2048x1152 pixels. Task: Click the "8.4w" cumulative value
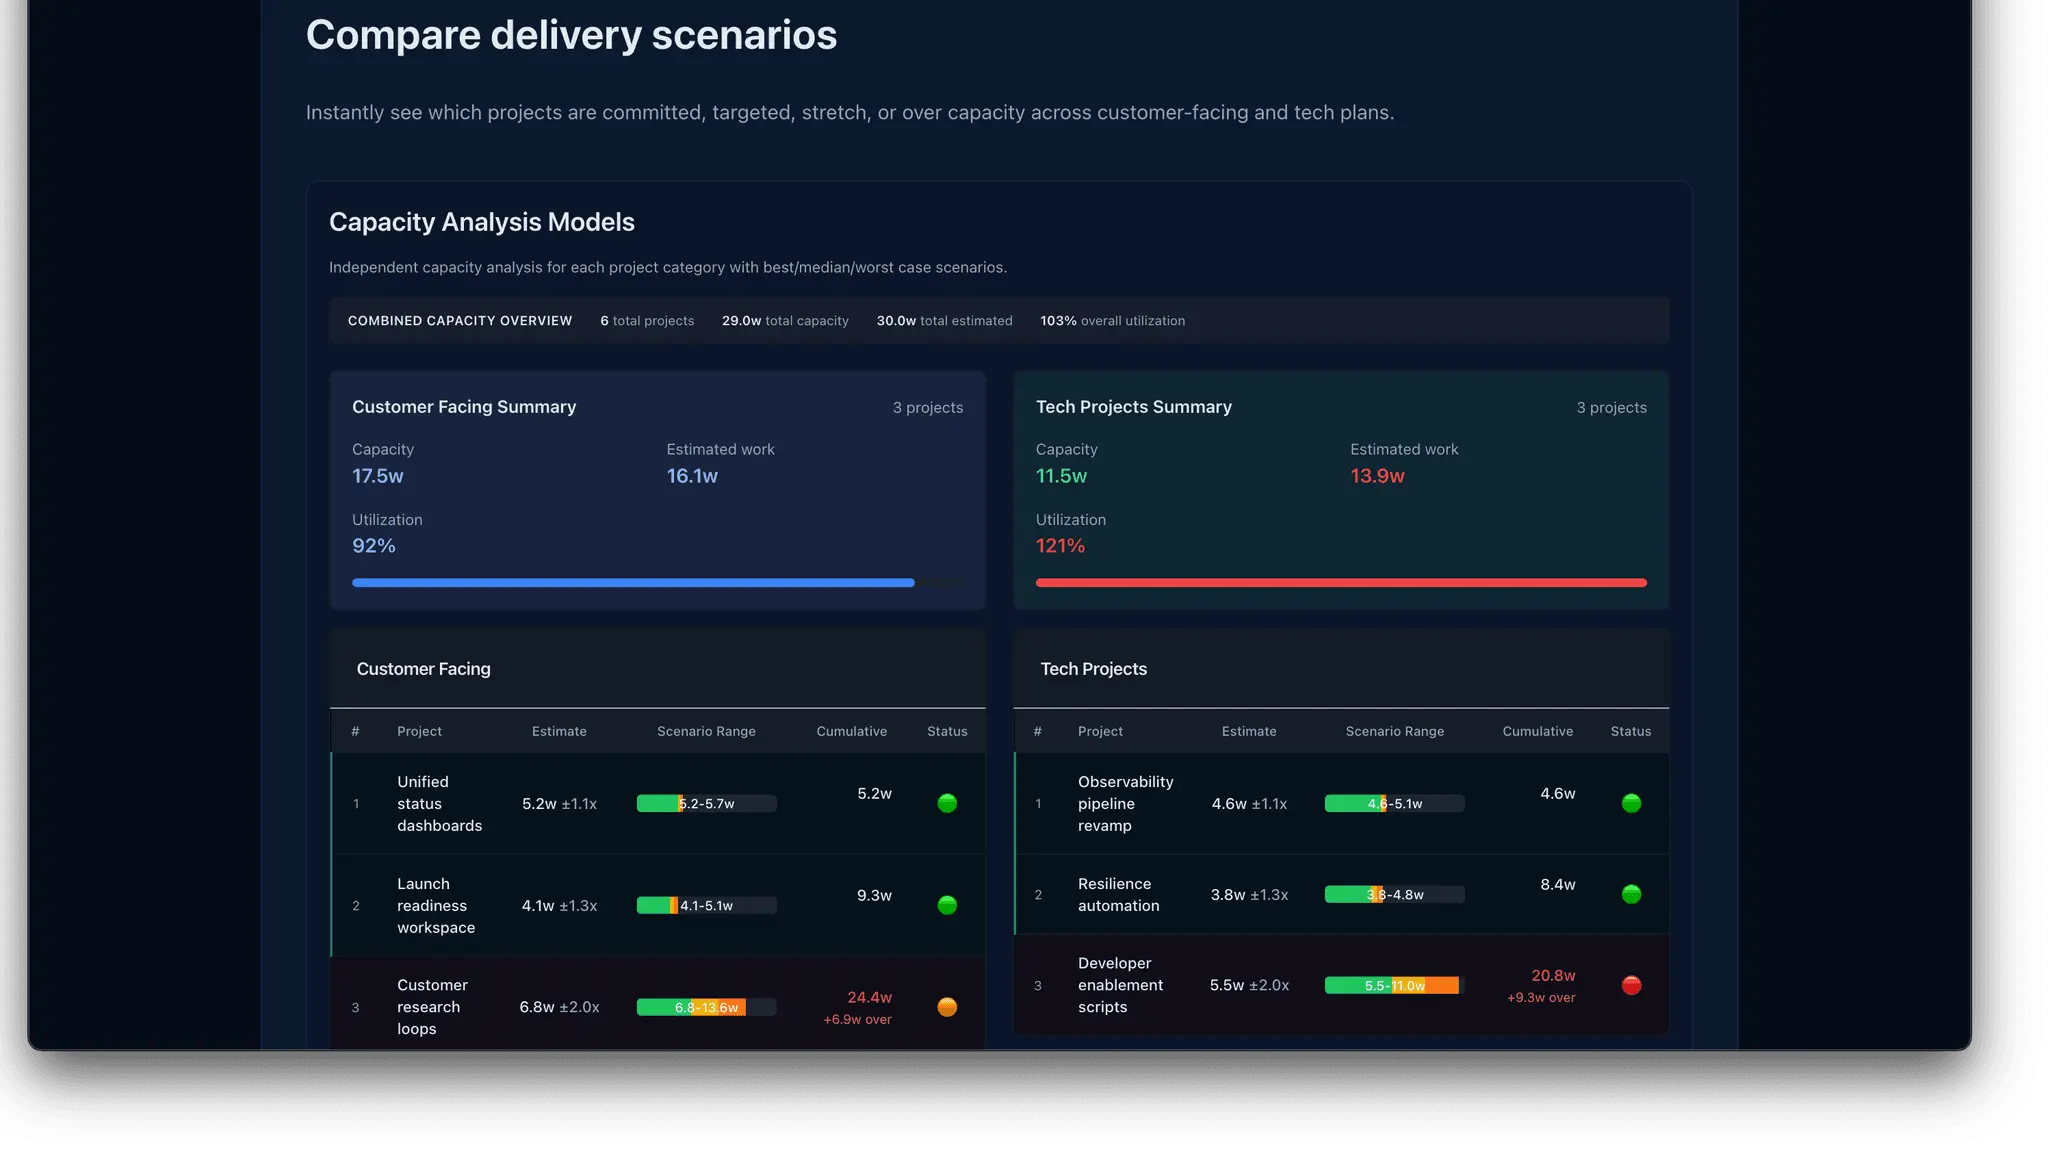(x=1558, y=884)
